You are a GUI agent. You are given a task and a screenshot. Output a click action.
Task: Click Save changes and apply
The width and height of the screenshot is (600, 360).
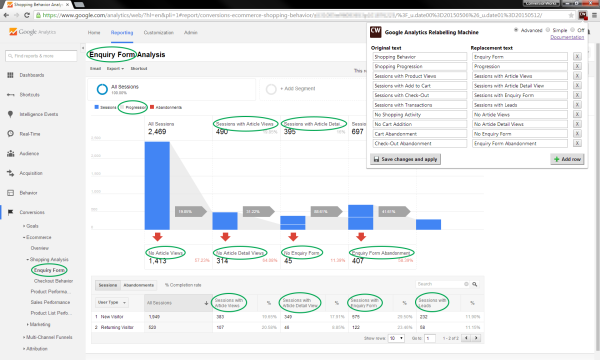[x=405, y=159]
